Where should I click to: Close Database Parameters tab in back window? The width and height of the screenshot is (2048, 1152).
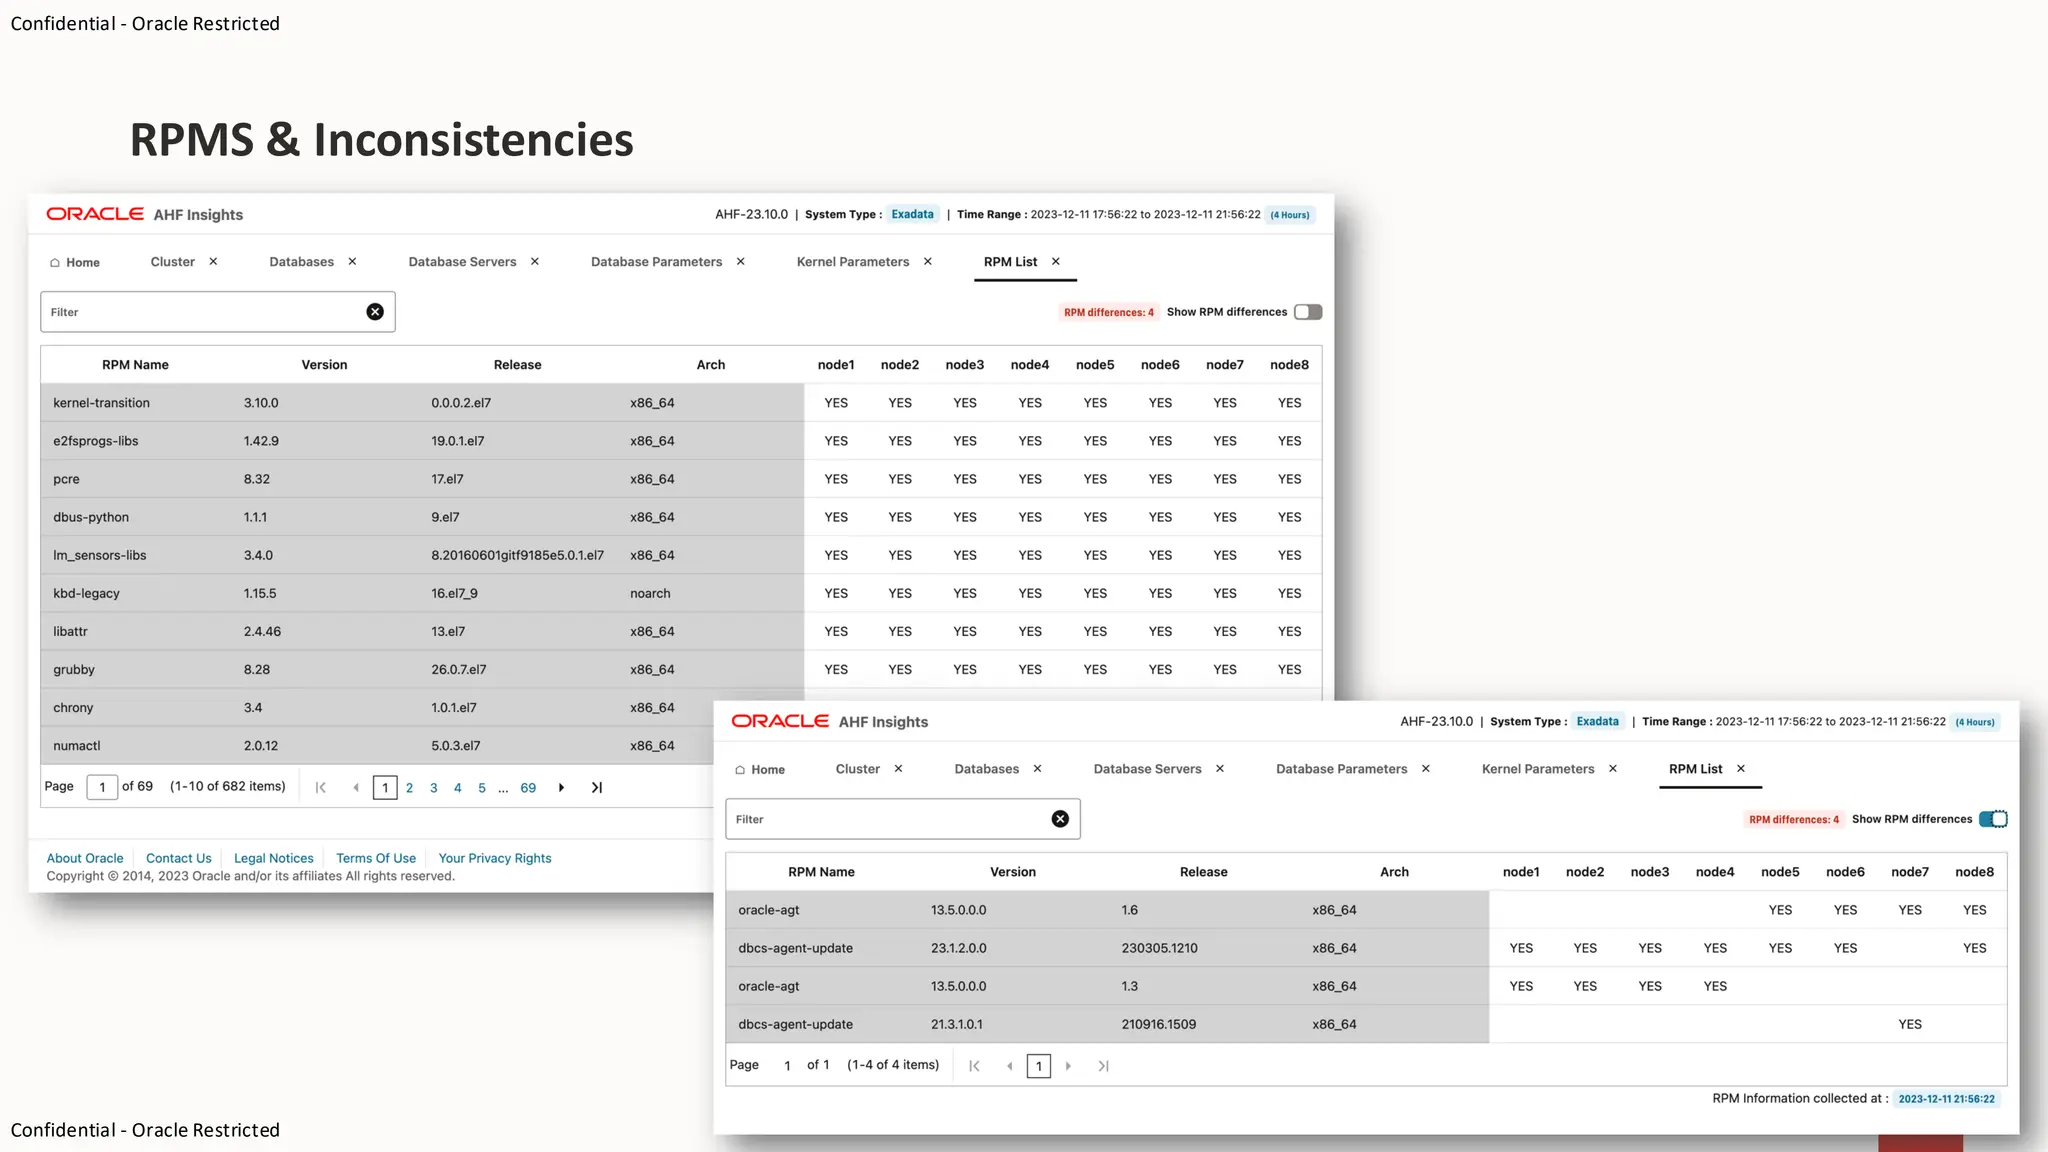[741, 262]
